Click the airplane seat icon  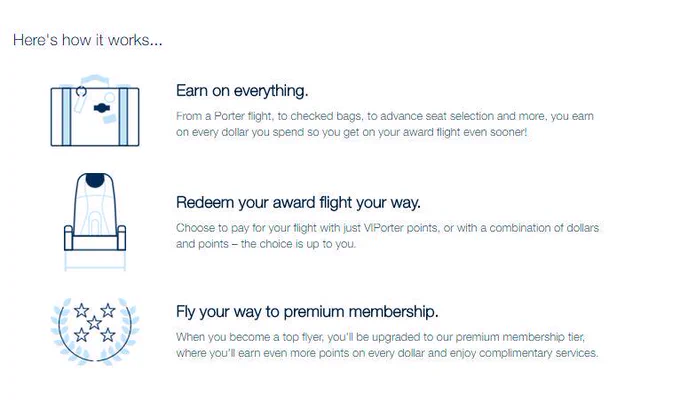pos(95,222)
